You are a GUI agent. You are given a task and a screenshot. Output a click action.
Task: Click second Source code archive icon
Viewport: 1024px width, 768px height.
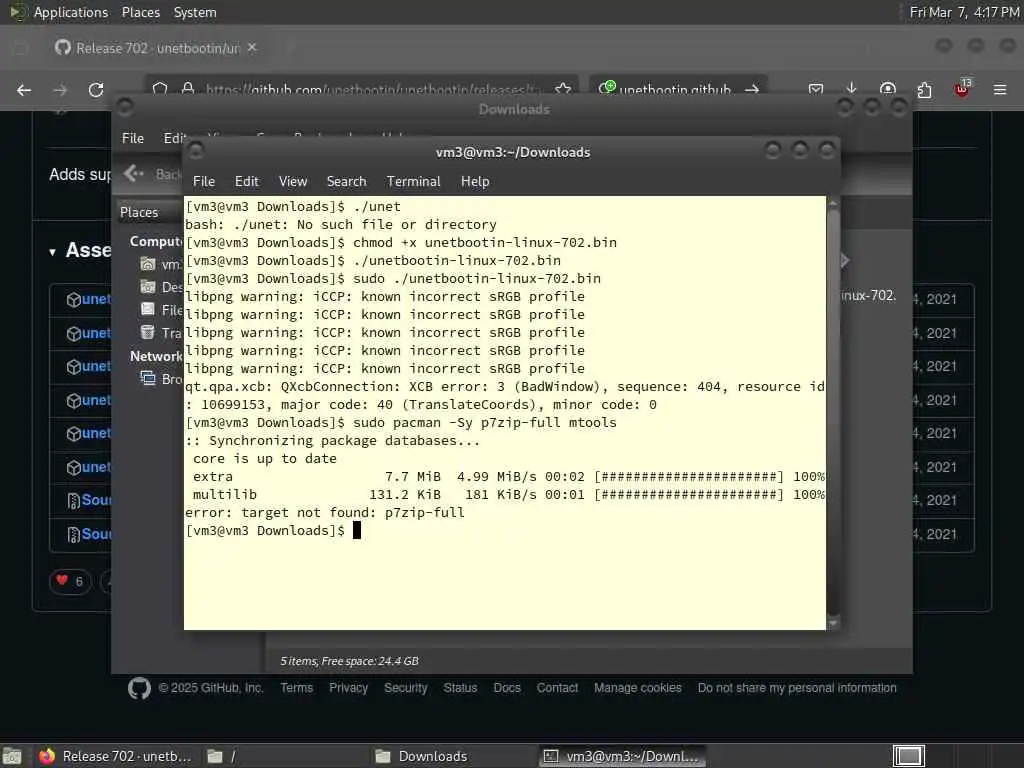pos(74,535)
